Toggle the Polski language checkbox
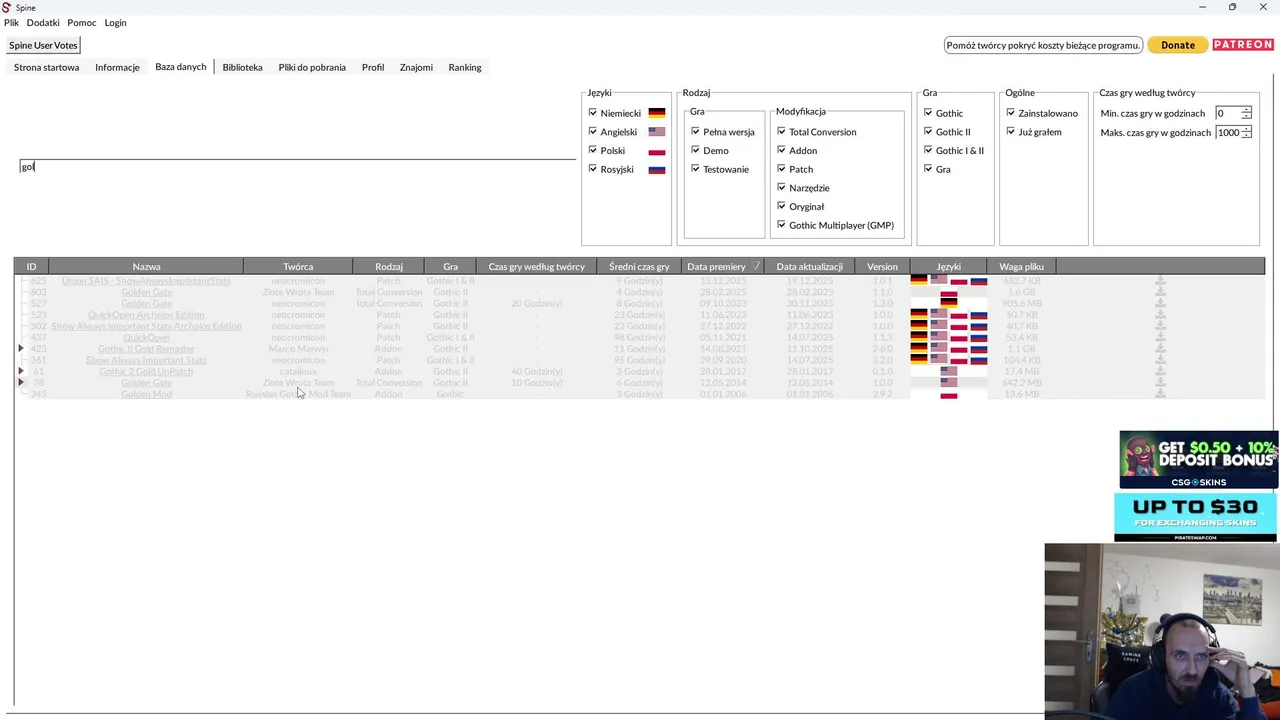Viewport: 1280px width, 720px height. coord(593,150)
